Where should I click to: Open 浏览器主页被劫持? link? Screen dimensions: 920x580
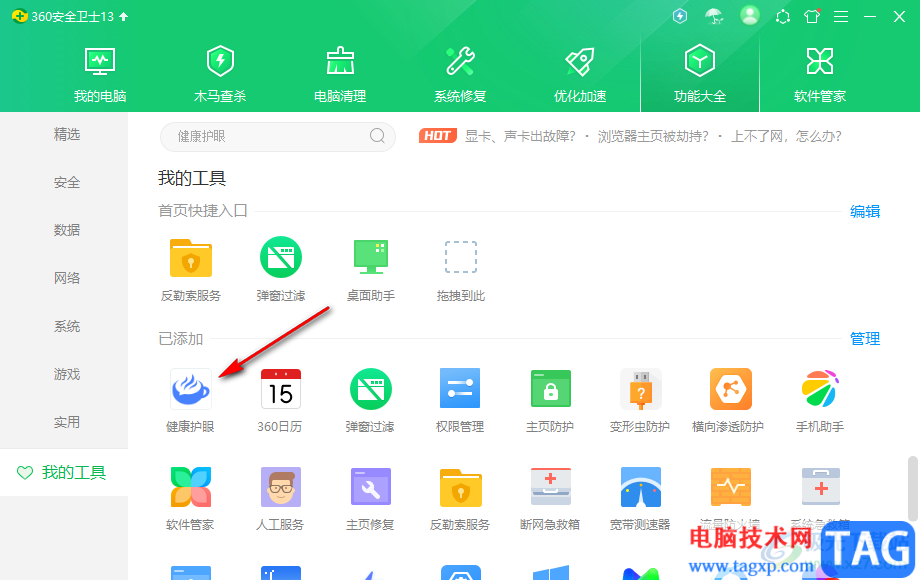[653, 136]
